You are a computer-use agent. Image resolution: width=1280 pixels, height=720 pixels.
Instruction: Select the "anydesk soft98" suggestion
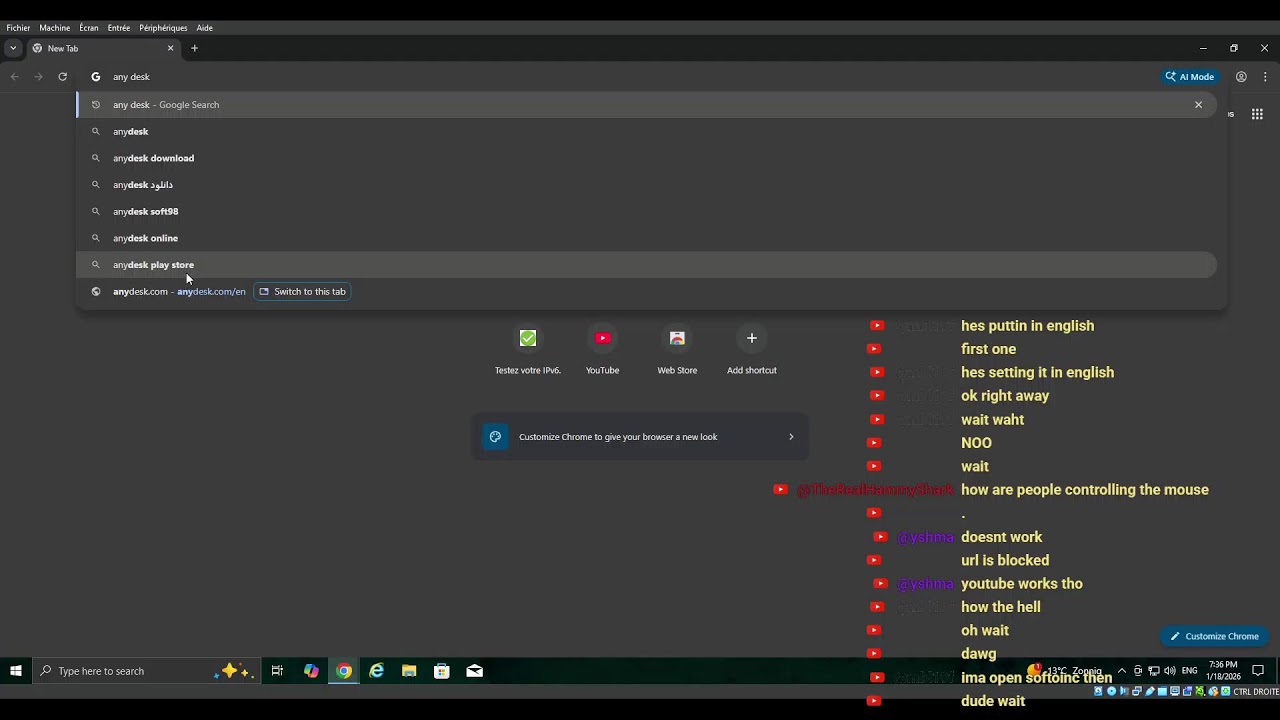646,212
